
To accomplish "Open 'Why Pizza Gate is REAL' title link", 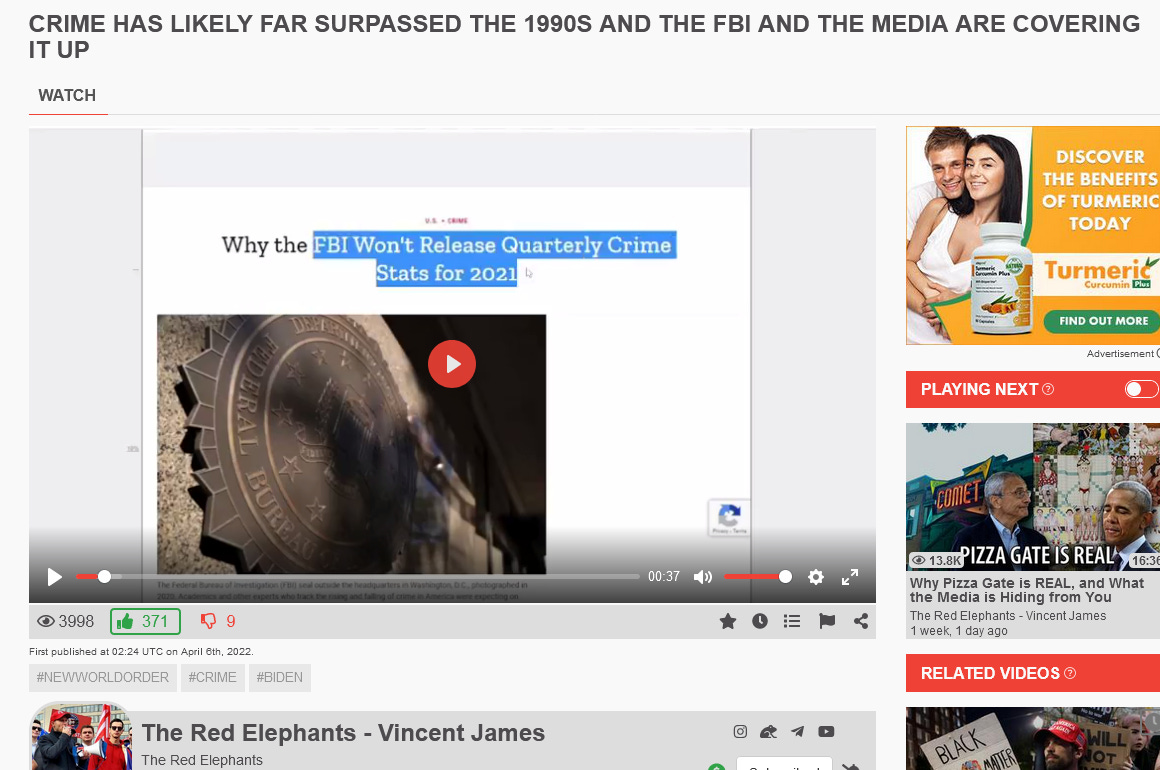I will (1027, 590).
